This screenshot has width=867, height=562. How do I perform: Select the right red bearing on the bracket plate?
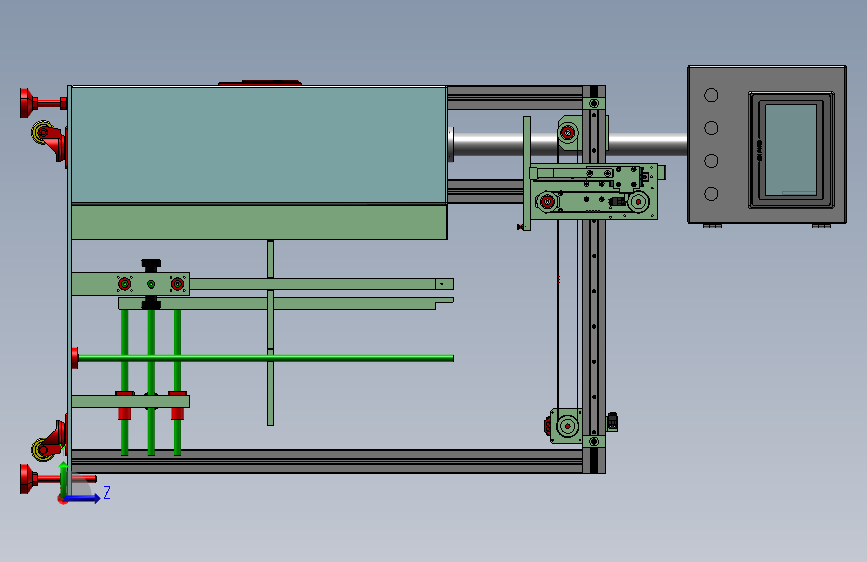pos(177,284)
